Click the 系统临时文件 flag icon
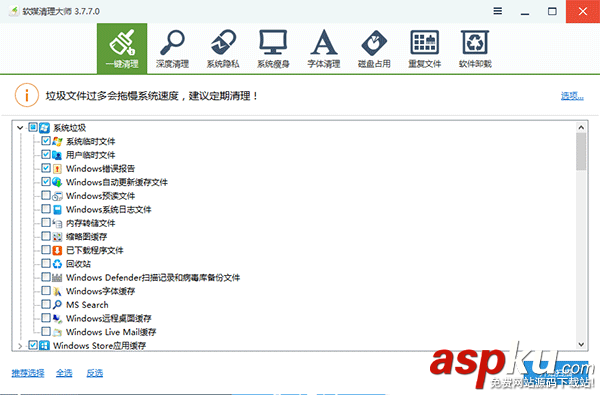The height and width of the screenshot is (395, 600). 57,141
